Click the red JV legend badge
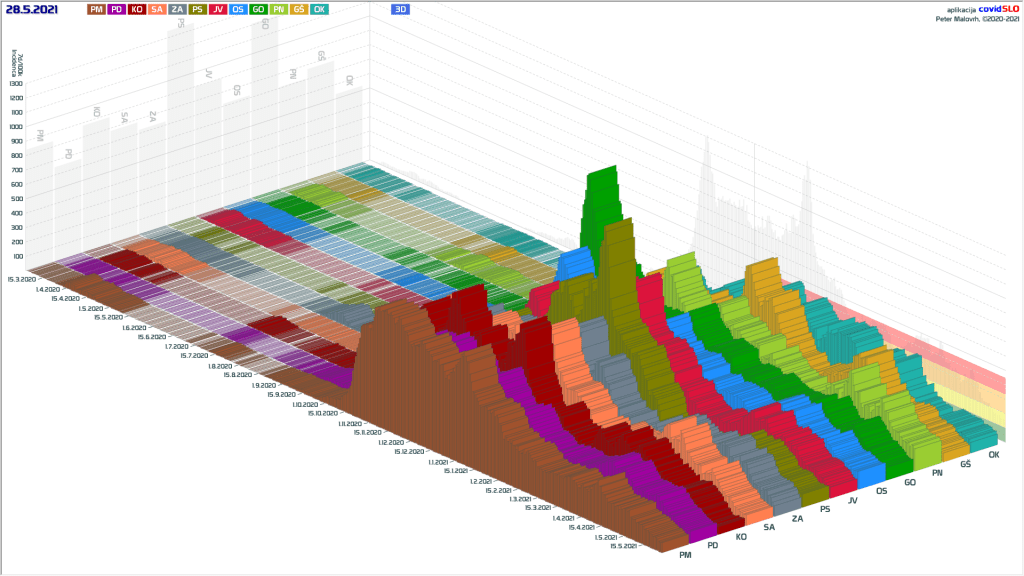 (x=218, y=9)
